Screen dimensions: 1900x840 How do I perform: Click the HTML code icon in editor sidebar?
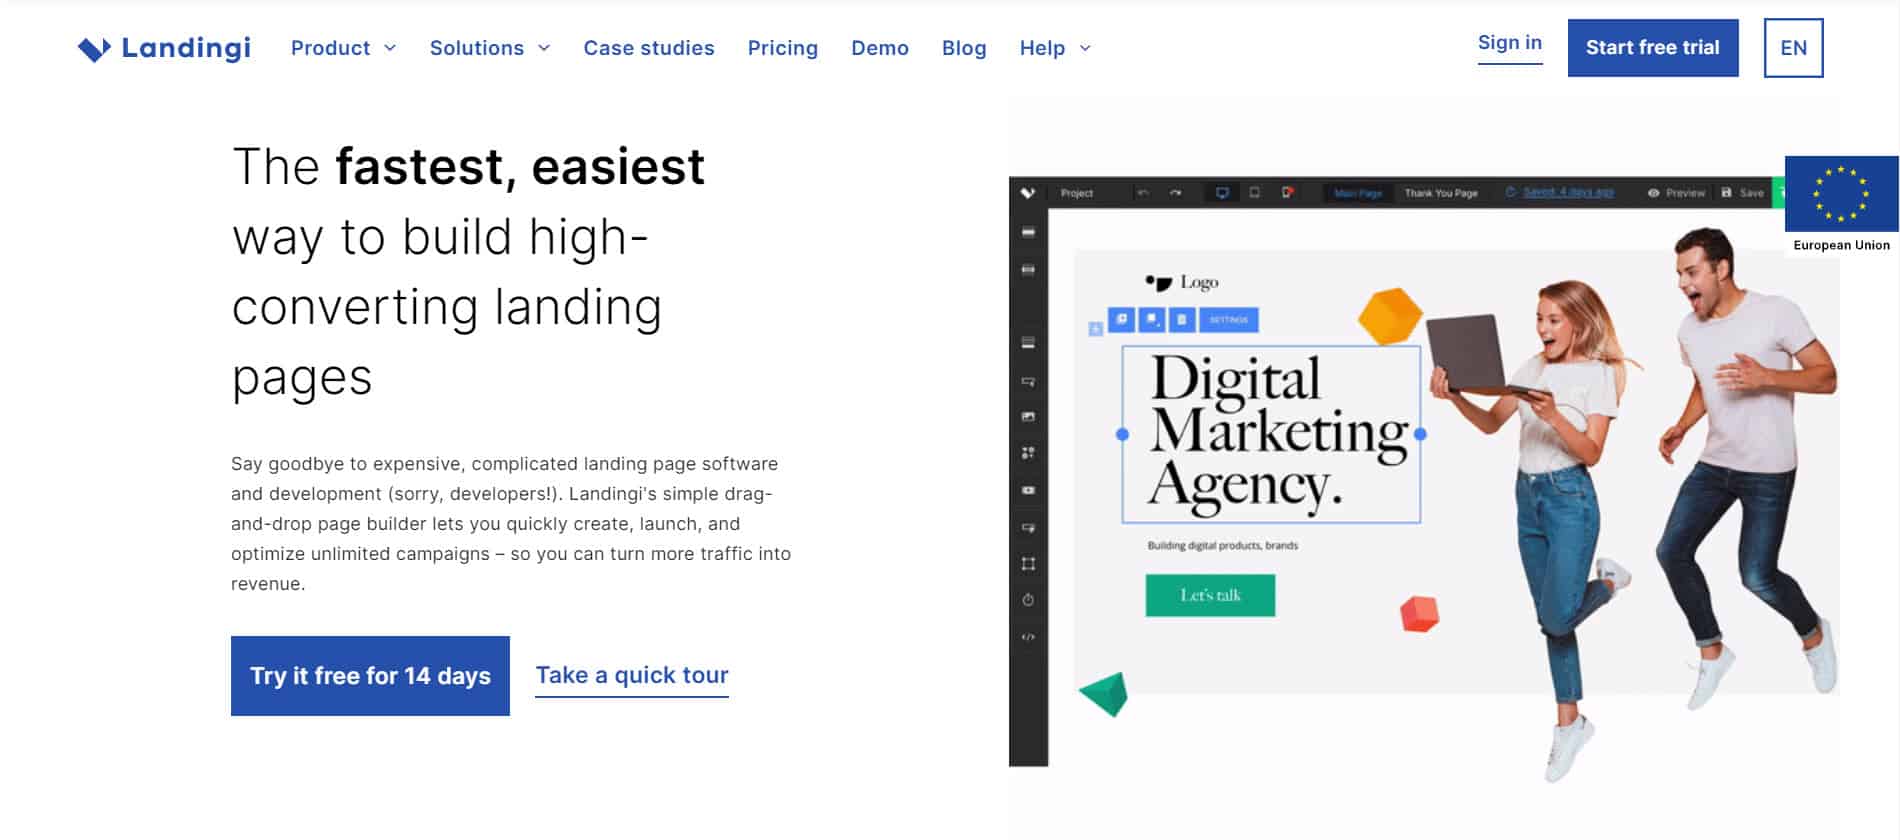(1028, 637)
